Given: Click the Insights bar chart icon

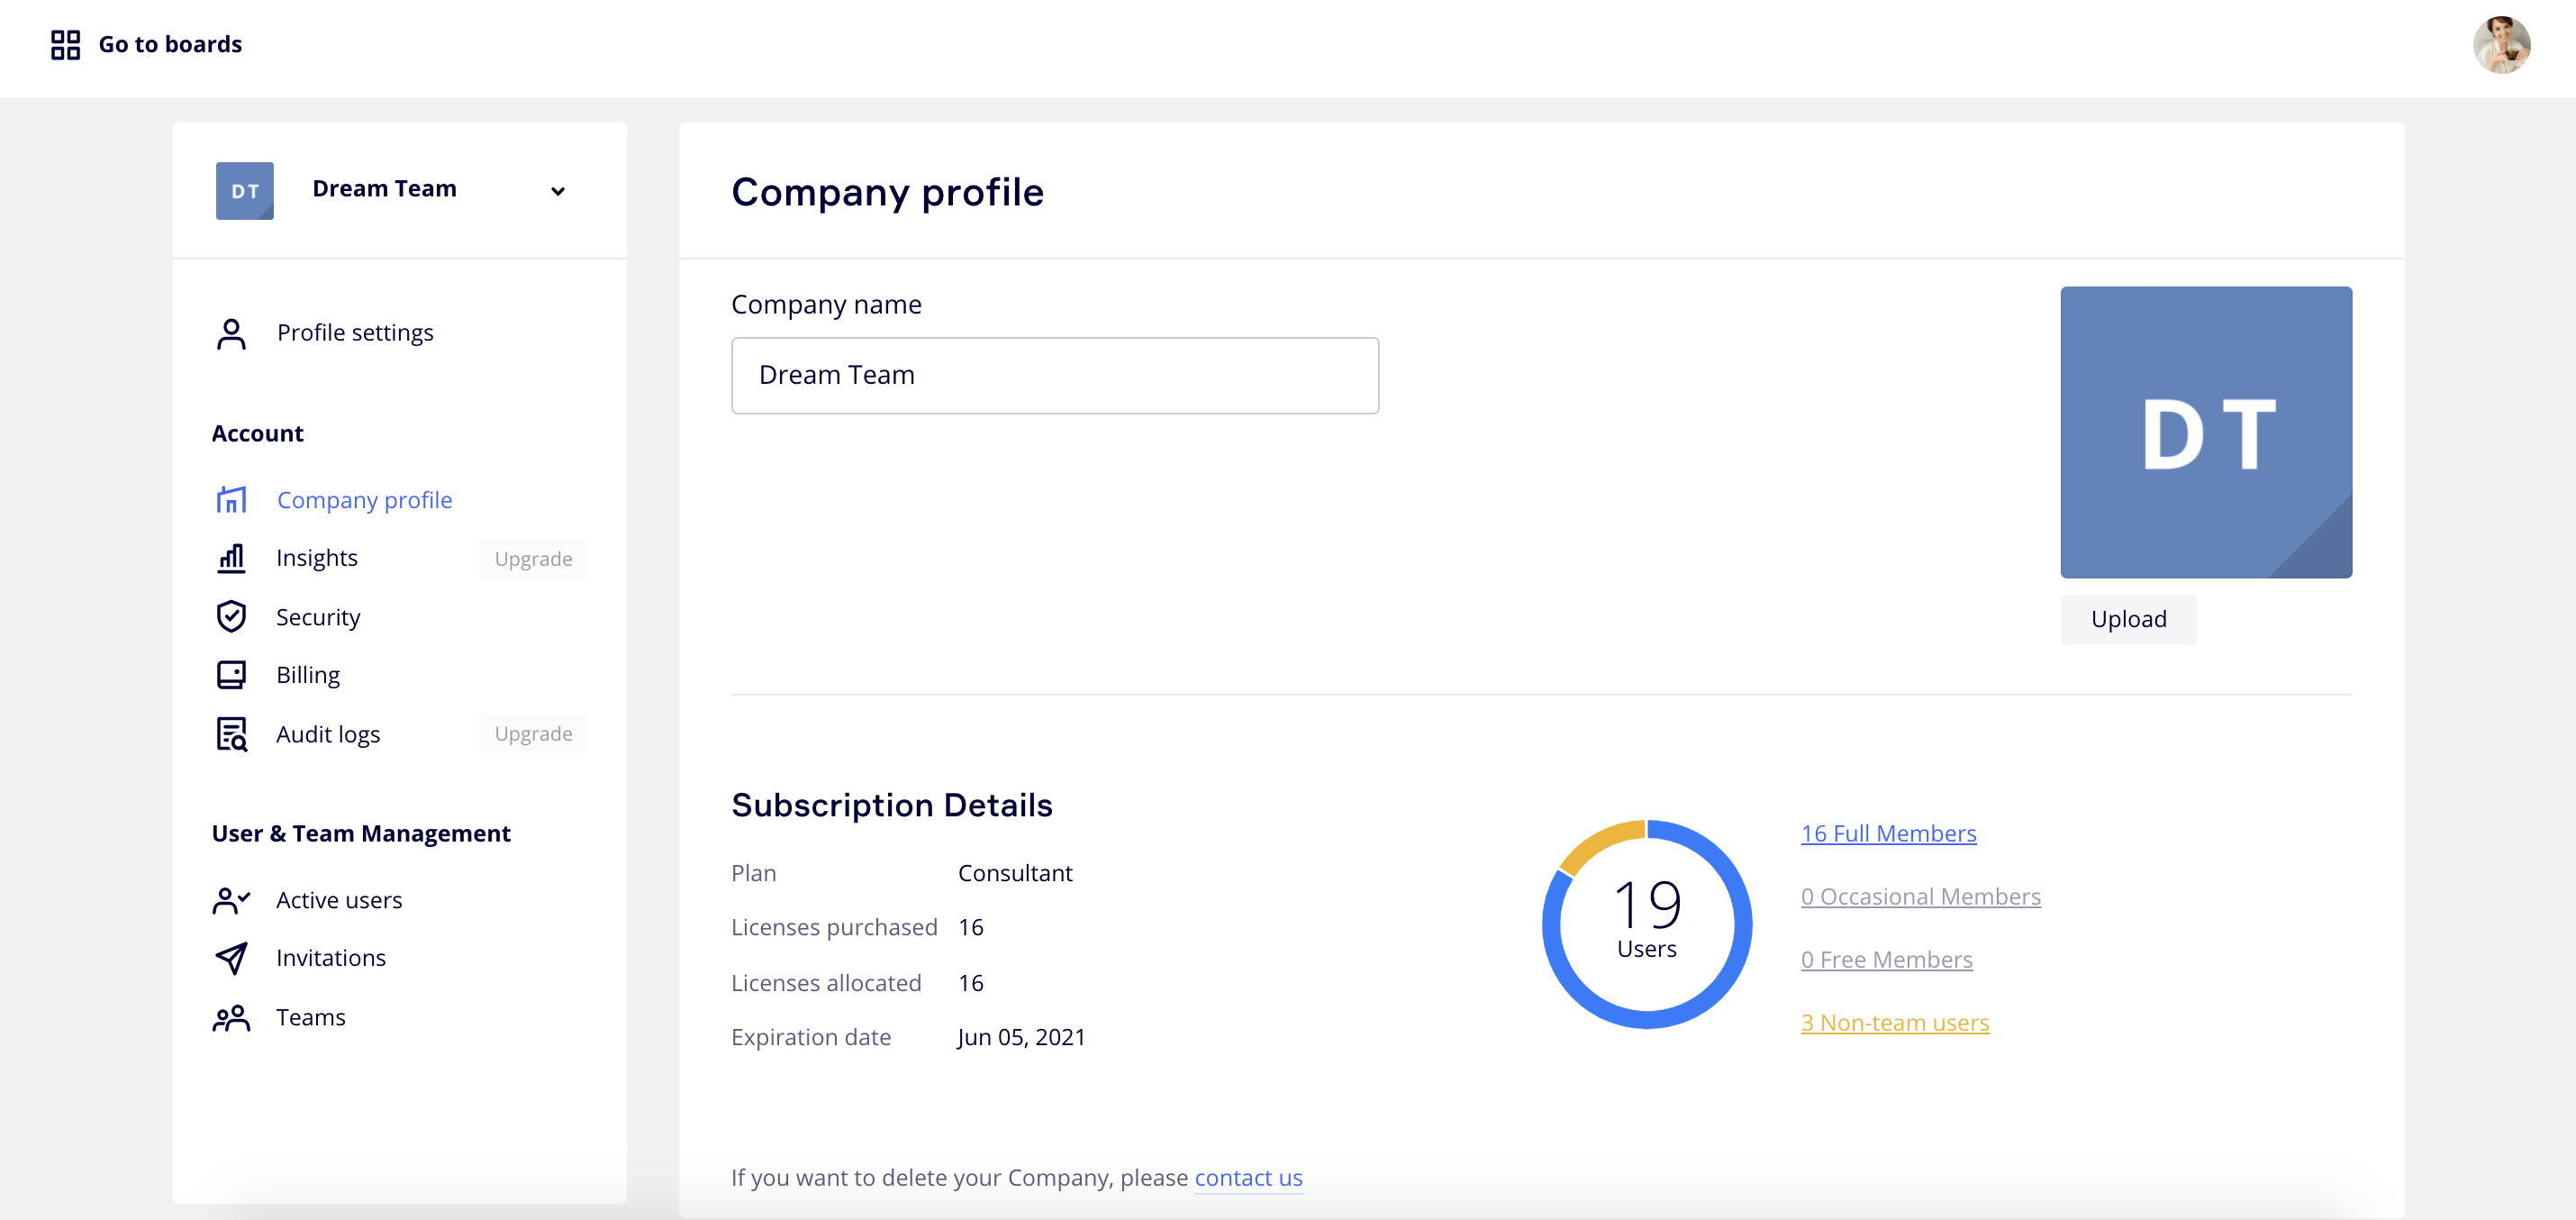Looking at the screenshot, I should [x=231, y=558].
